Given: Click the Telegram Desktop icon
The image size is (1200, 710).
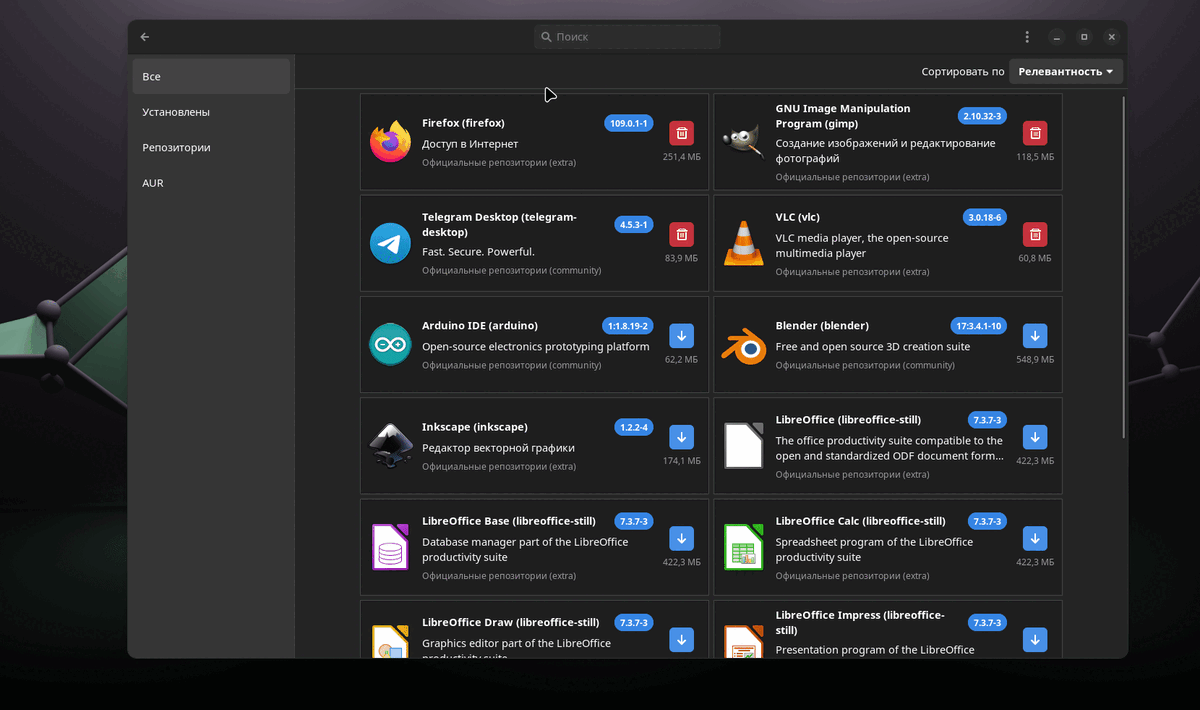Looking at the screenshot, I should pos(390,243).
